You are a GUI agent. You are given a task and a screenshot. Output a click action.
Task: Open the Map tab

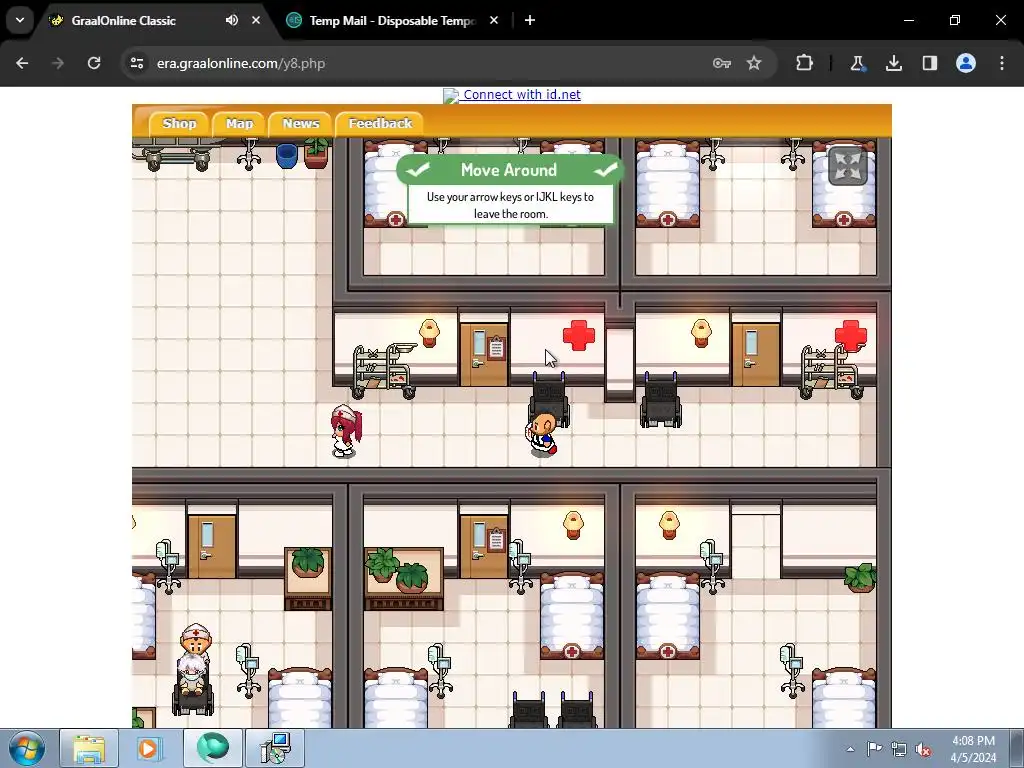tap(239, 123)
